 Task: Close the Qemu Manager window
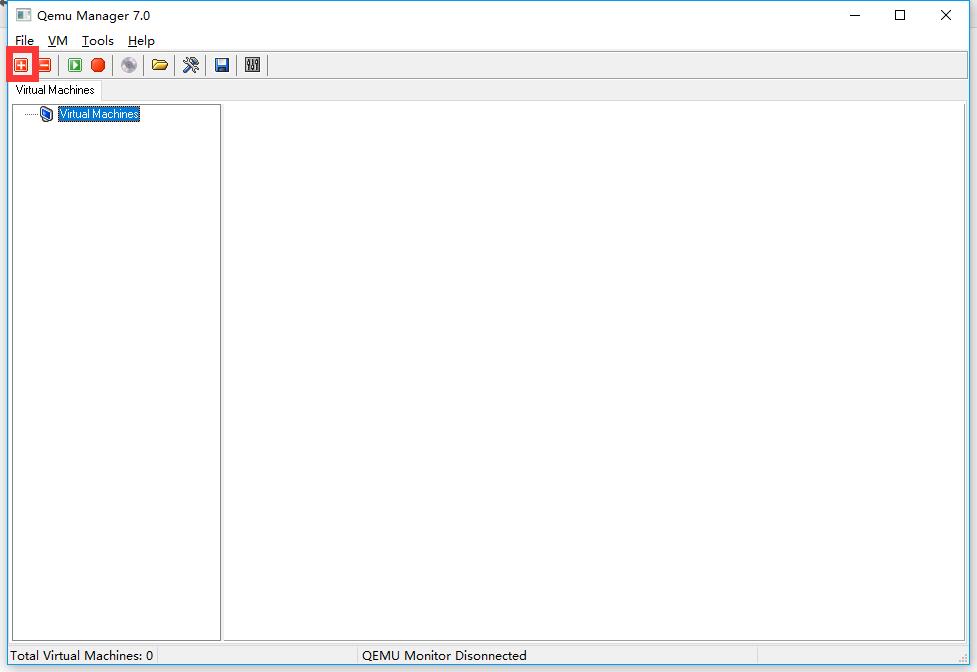946,15
